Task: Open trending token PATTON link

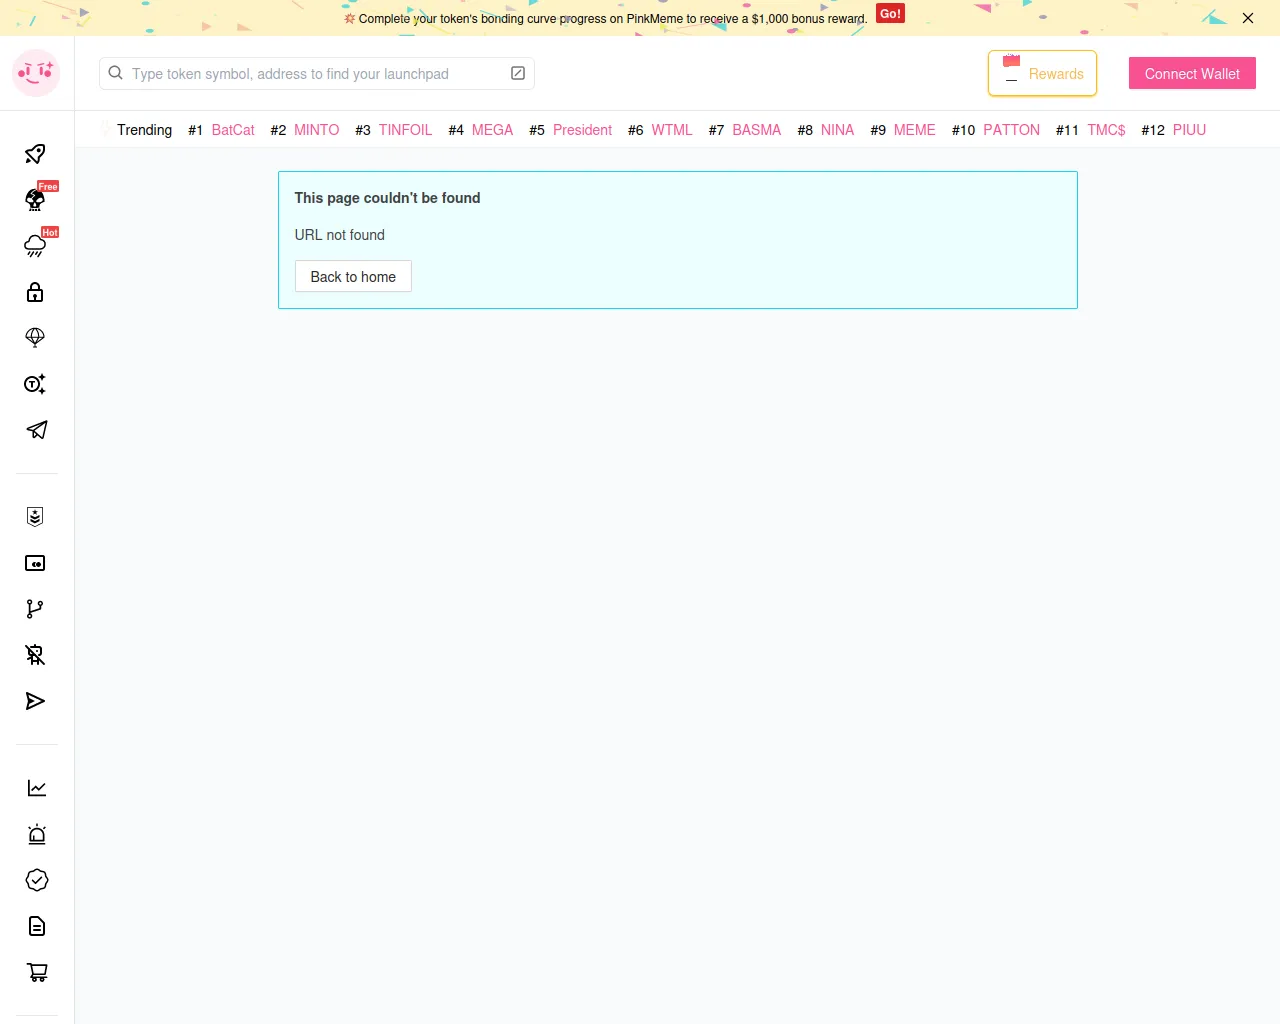Action: 1011,130
